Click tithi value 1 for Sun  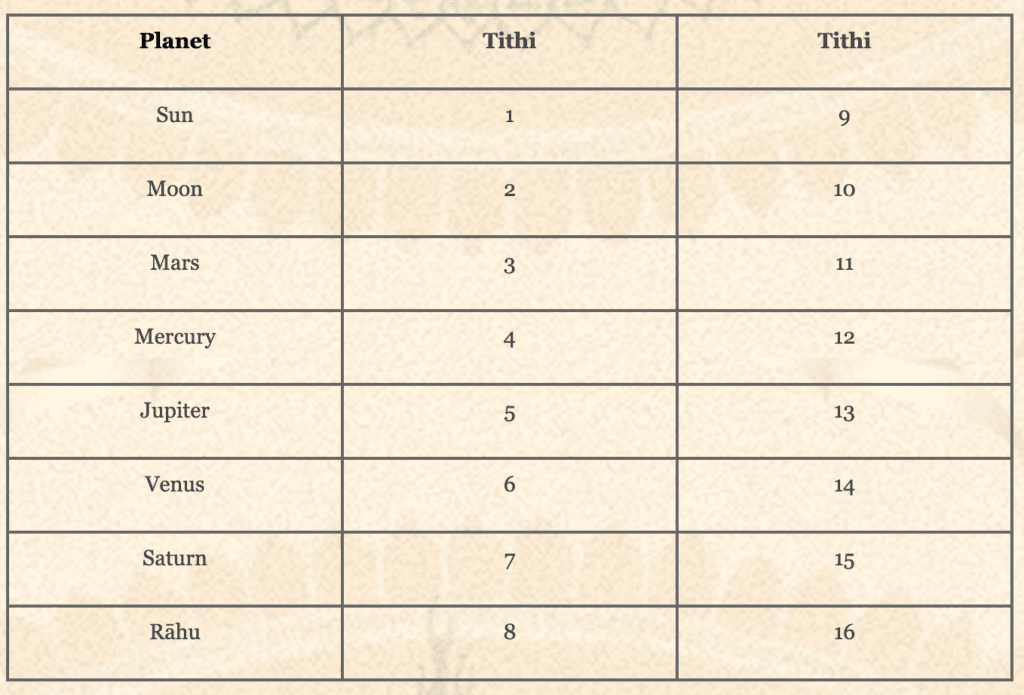(x=510, y=116)
